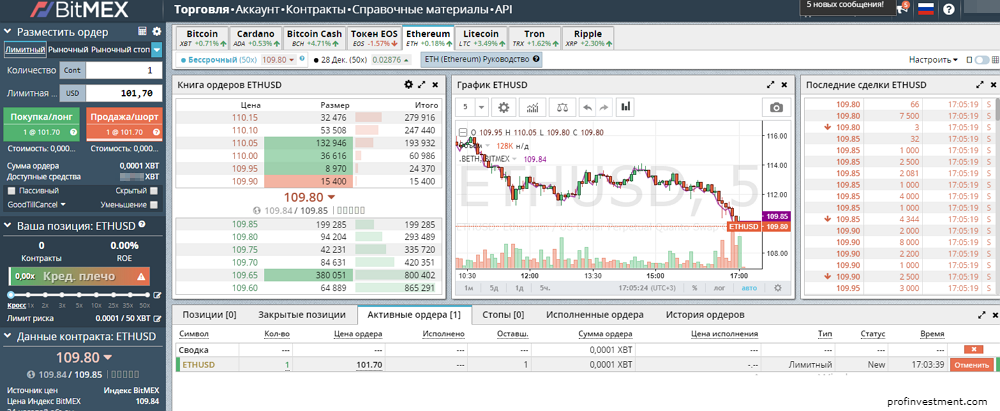Image resolution: width=1000 pixels, height=411 pixels.
Task: Open the Настроить dropdown
Action: point(934,59)
